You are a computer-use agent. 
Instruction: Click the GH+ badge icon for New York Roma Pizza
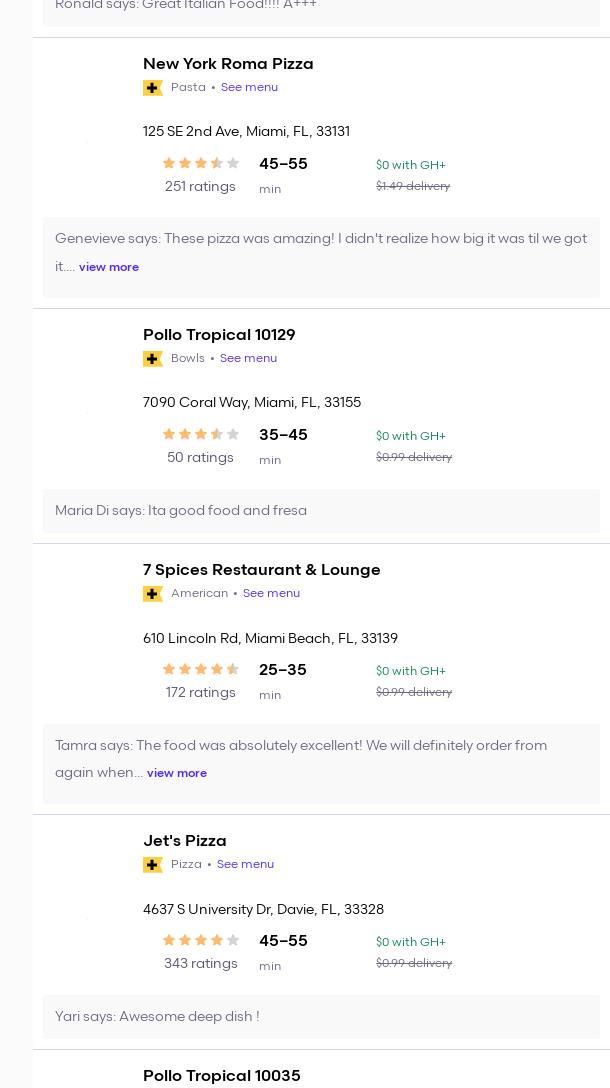[153, 88]
